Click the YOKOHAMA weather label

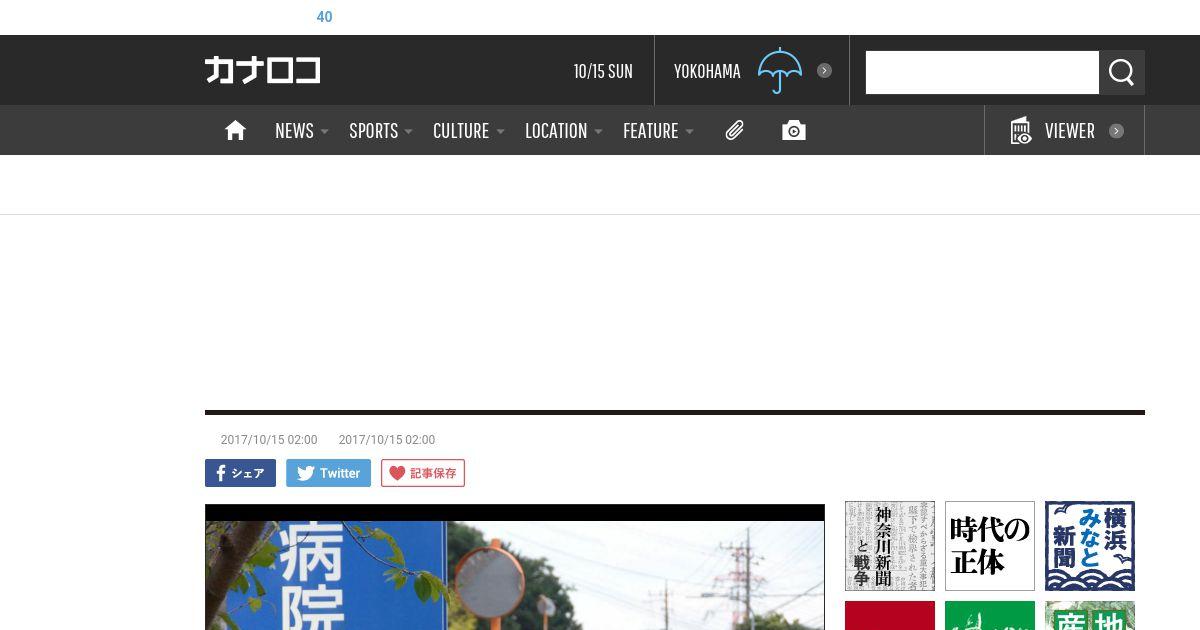707,71
